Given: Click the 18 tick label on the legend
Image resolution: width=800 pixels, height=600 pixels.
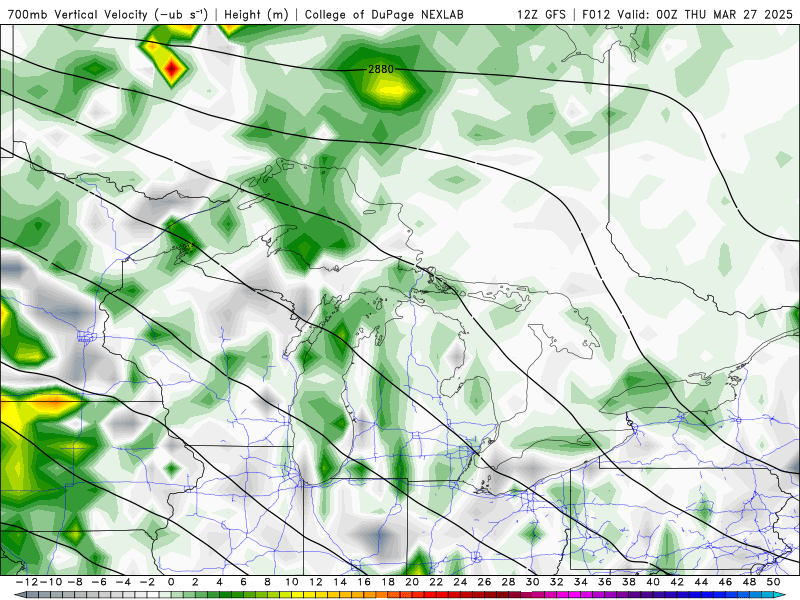Looking at the screenshot, I should (388, 582).
